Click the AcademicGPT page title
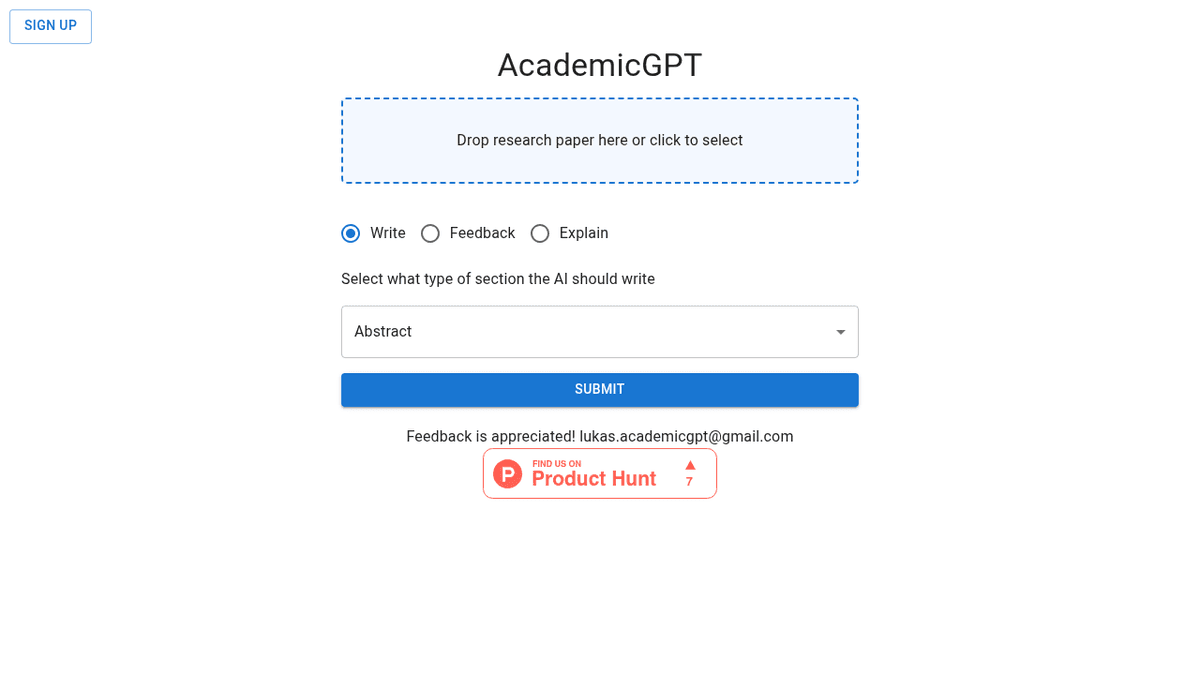Screen dimensions: 1200x675 pyautogui.click(x=600, y=65)
